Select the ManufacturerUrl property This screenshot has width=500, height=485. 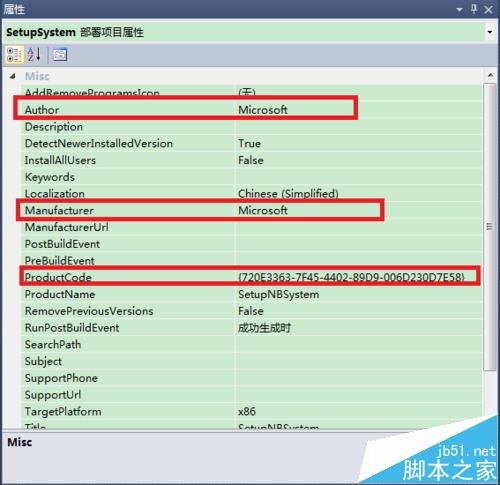pyautogui.click(x=66, y=227)
